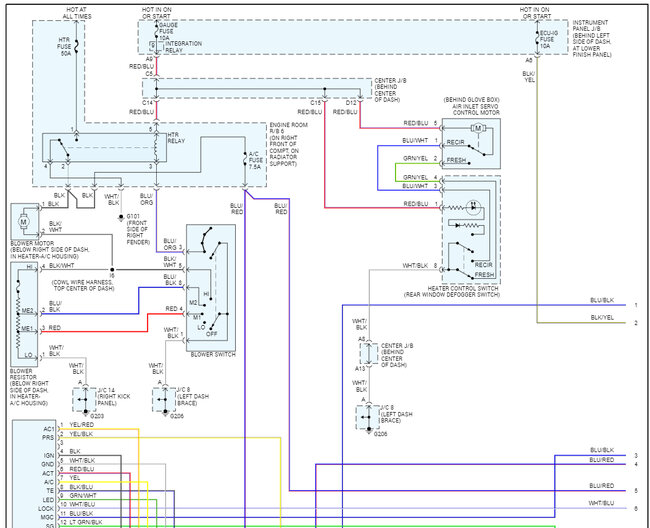Select the 'C15' connector label

[315, 102]
